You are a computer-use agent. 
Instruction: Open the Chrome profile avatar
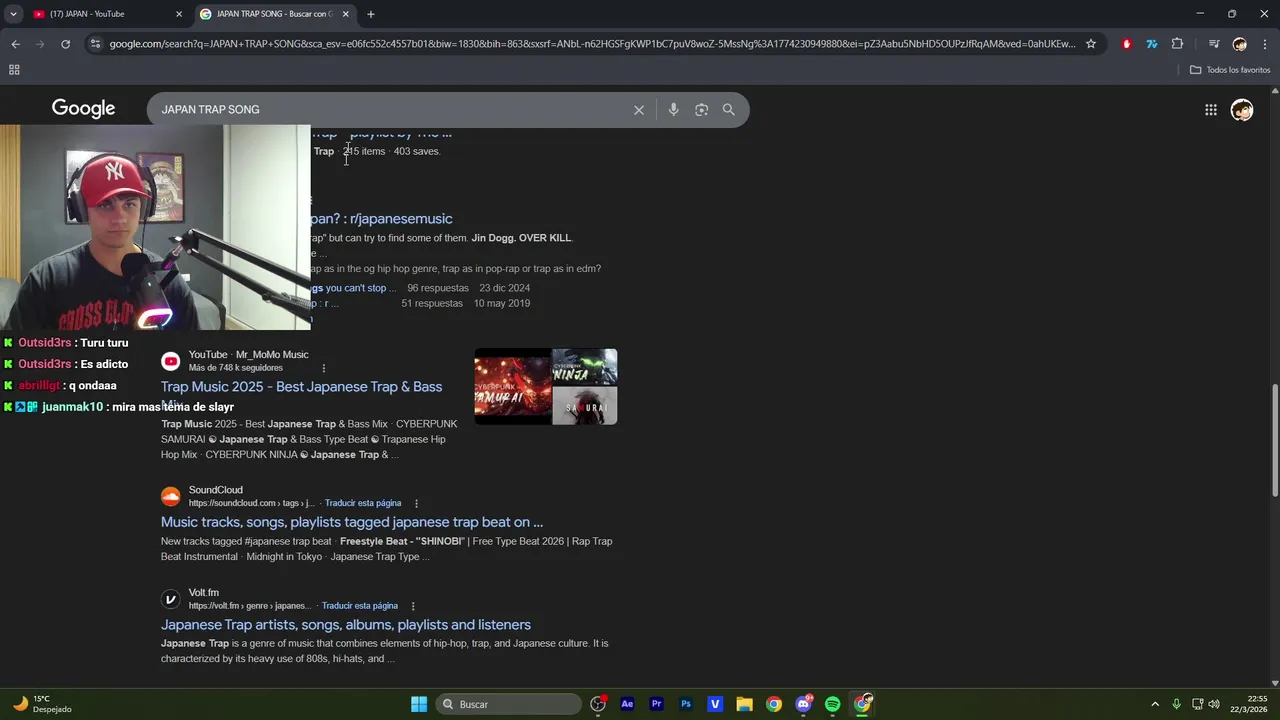click(1240, 44)
